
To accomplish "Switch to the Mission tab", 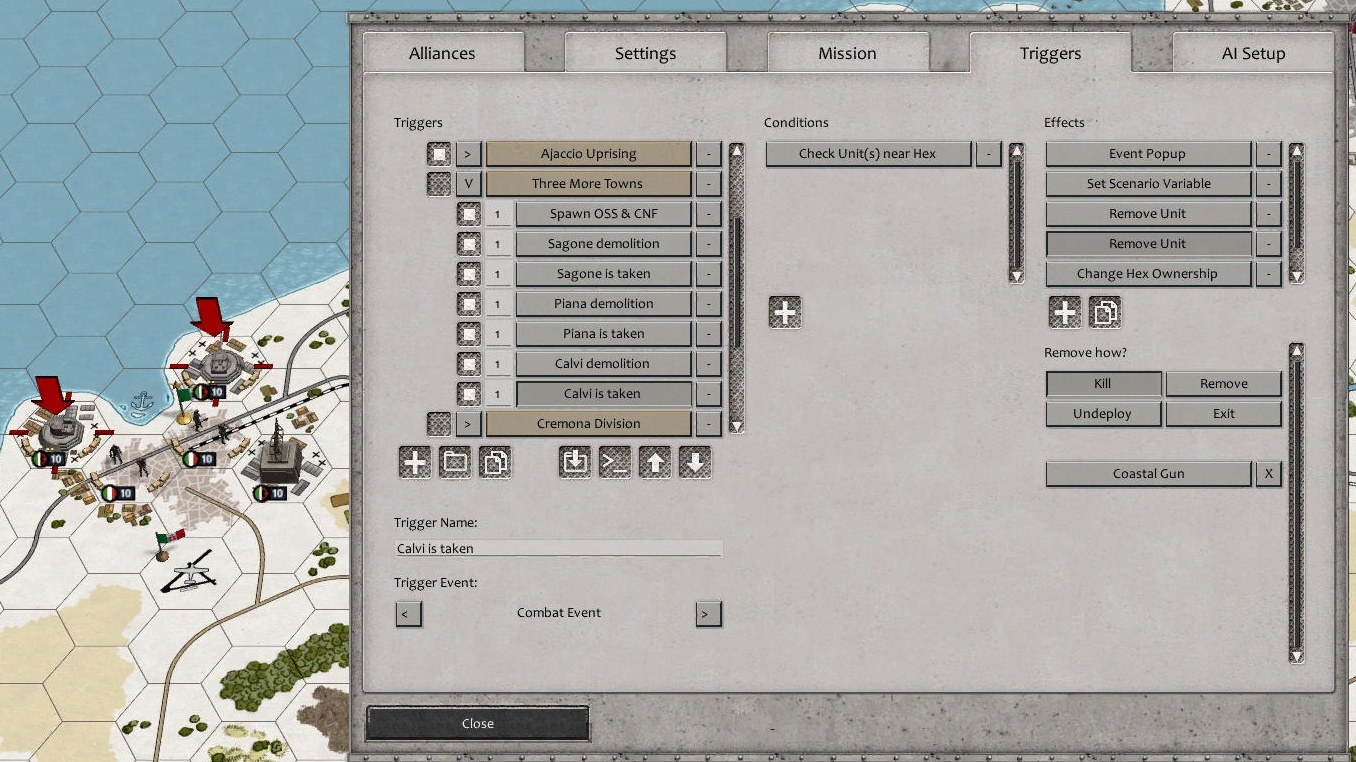I will (847, 52).
